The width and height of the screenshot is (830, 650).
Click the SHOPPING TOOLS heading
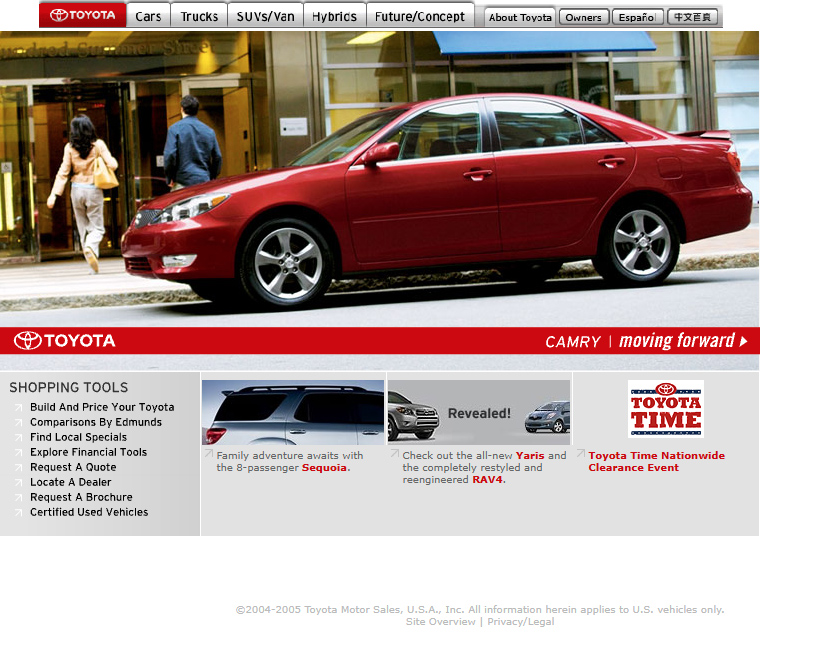[x=69, y=387]
